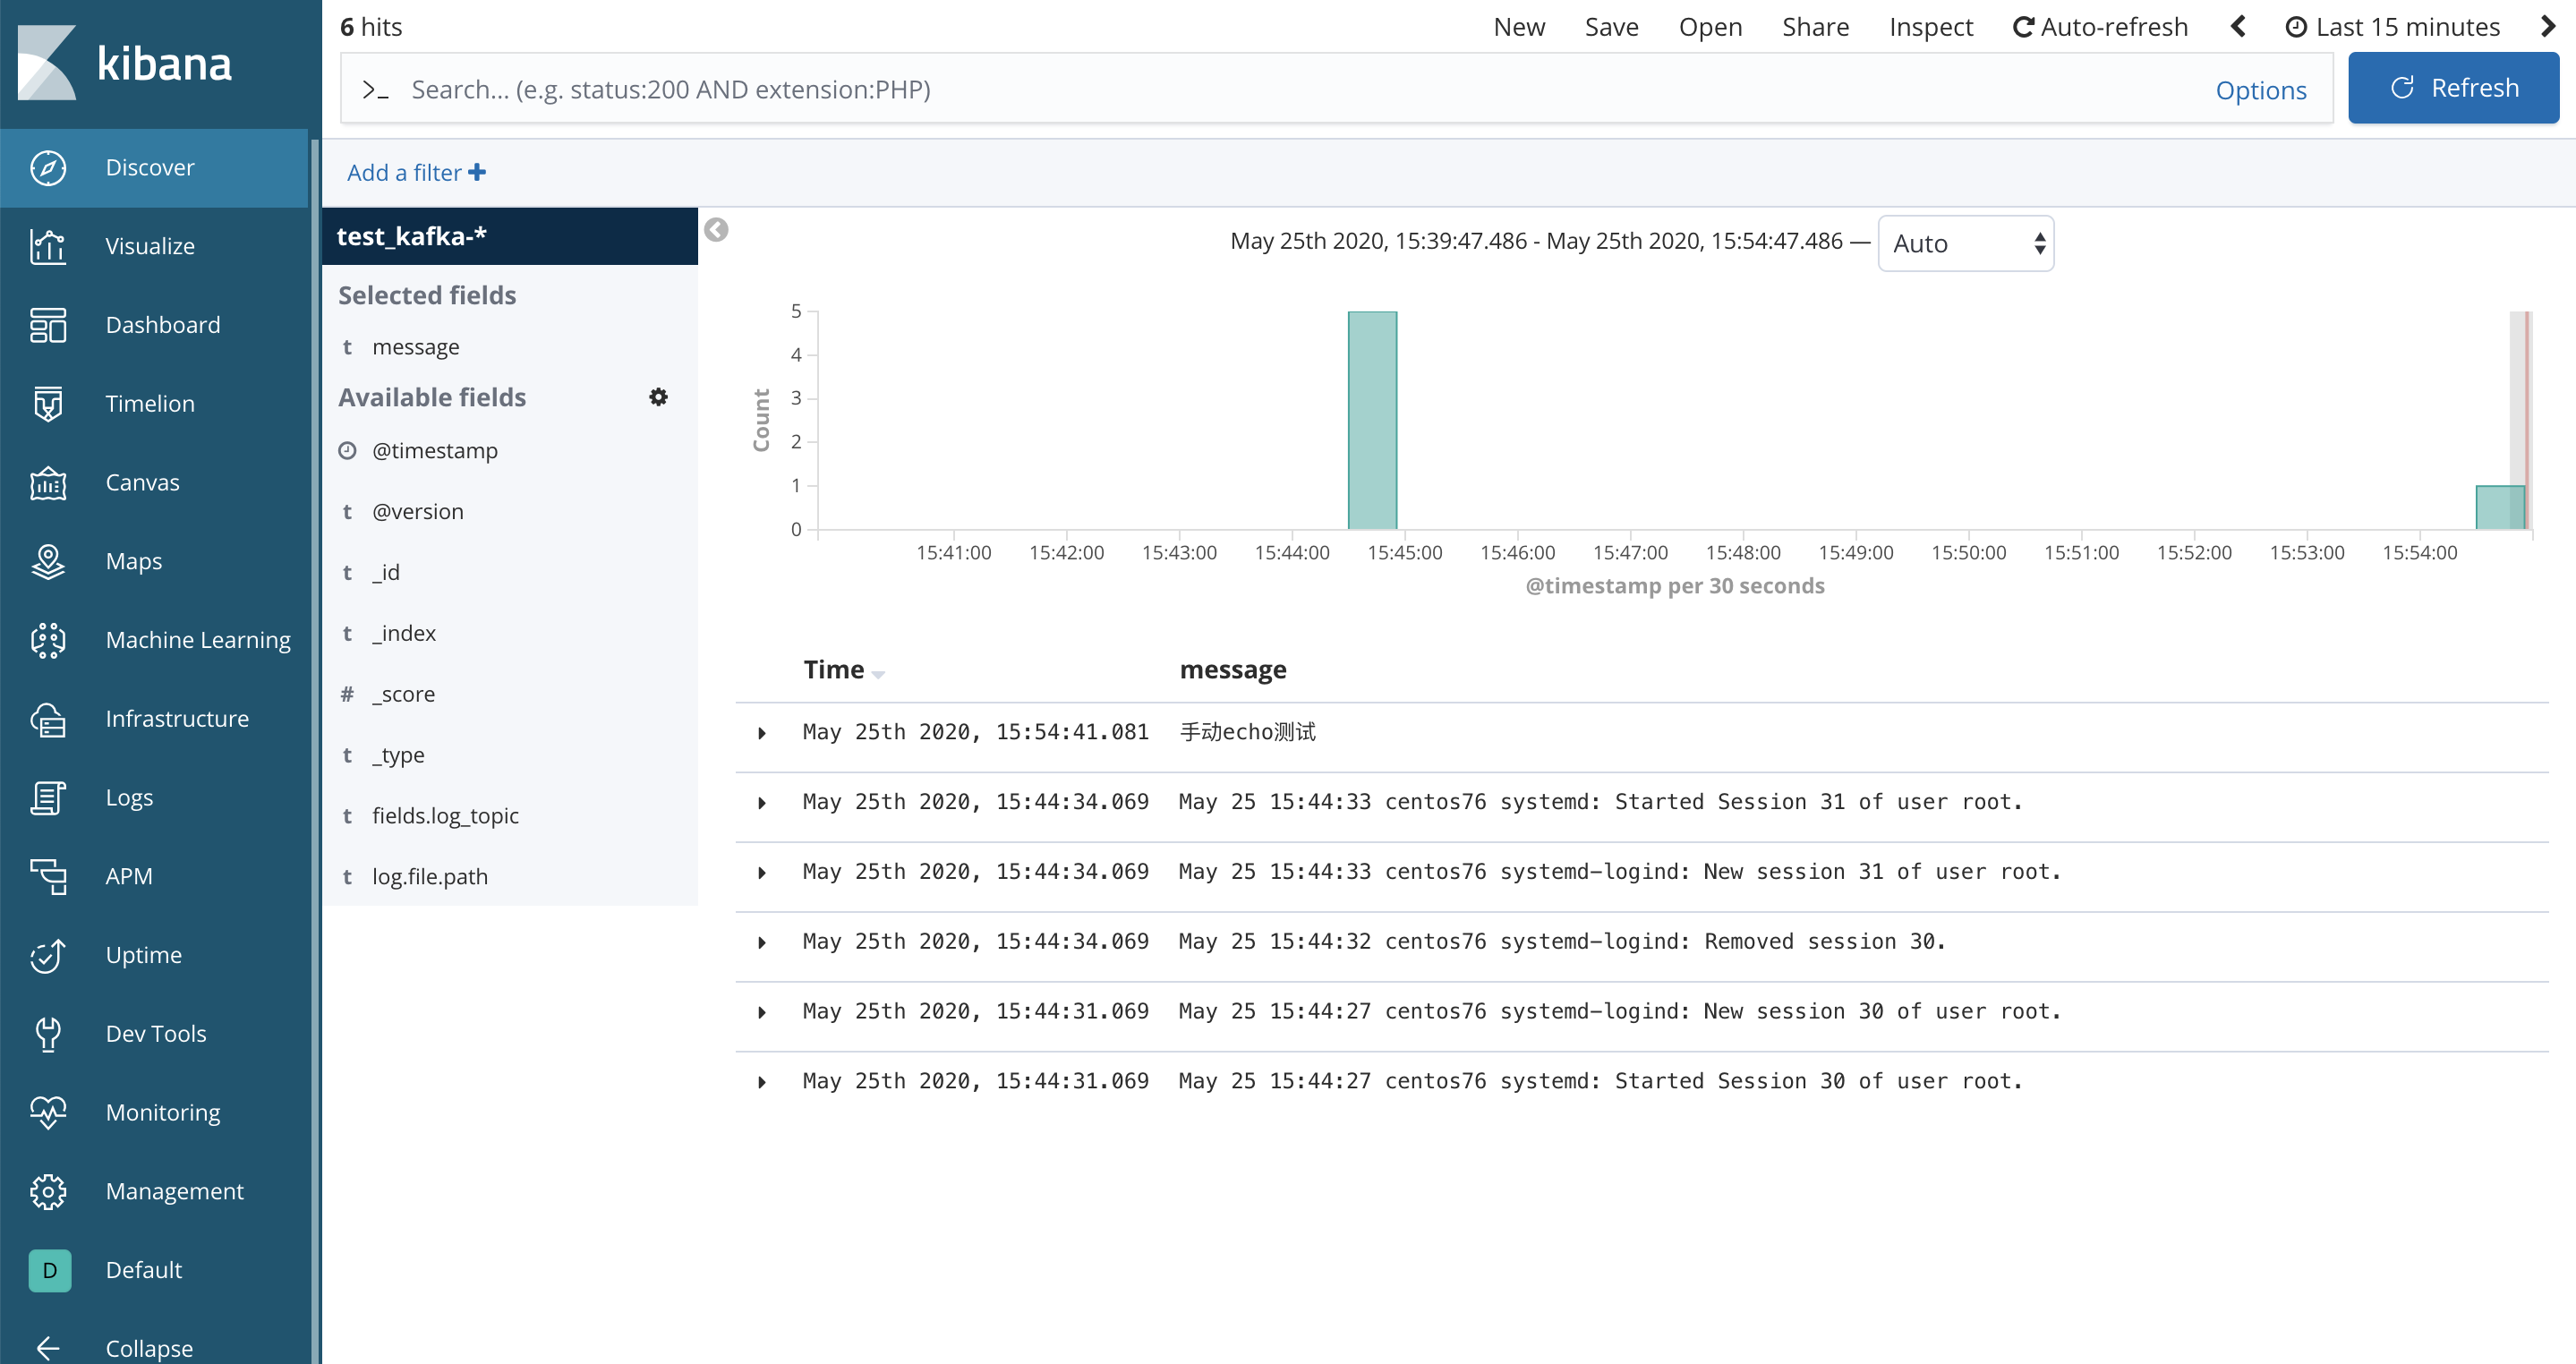Collapse the fields sidebar with the arrow button
This screenshot has height=1364, width=2576.
716,230
